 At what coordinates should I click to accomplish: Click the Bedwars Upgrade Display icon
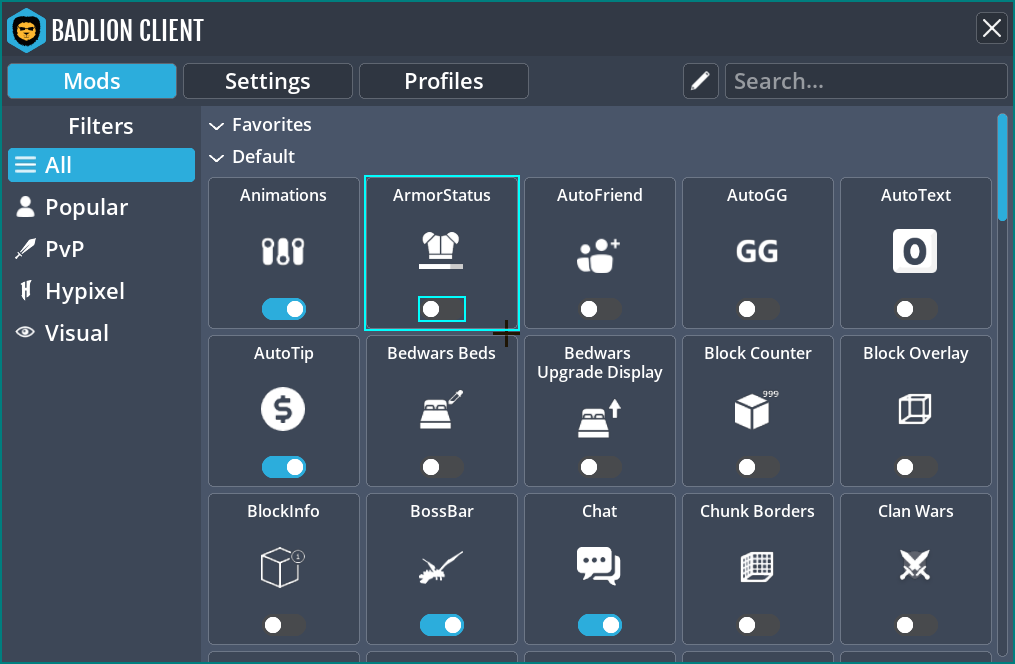point(599,419)
